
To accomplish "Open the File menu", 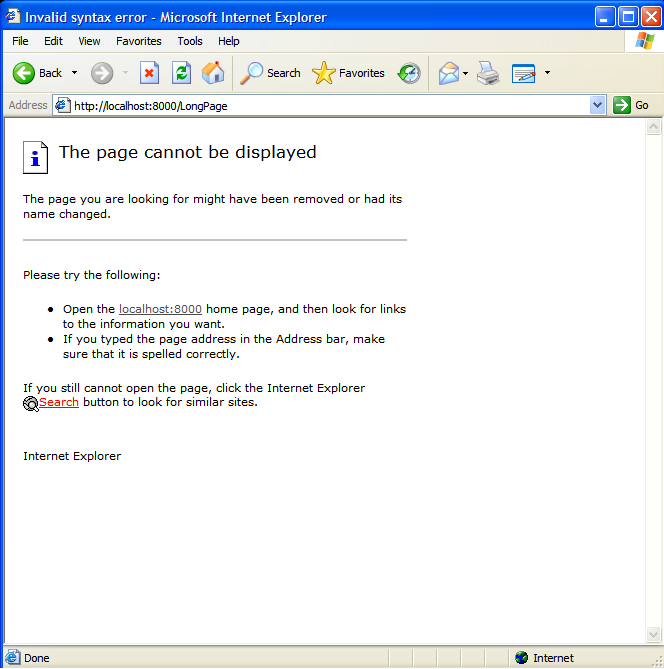I will pyautogui.click(x=20, y=41).
